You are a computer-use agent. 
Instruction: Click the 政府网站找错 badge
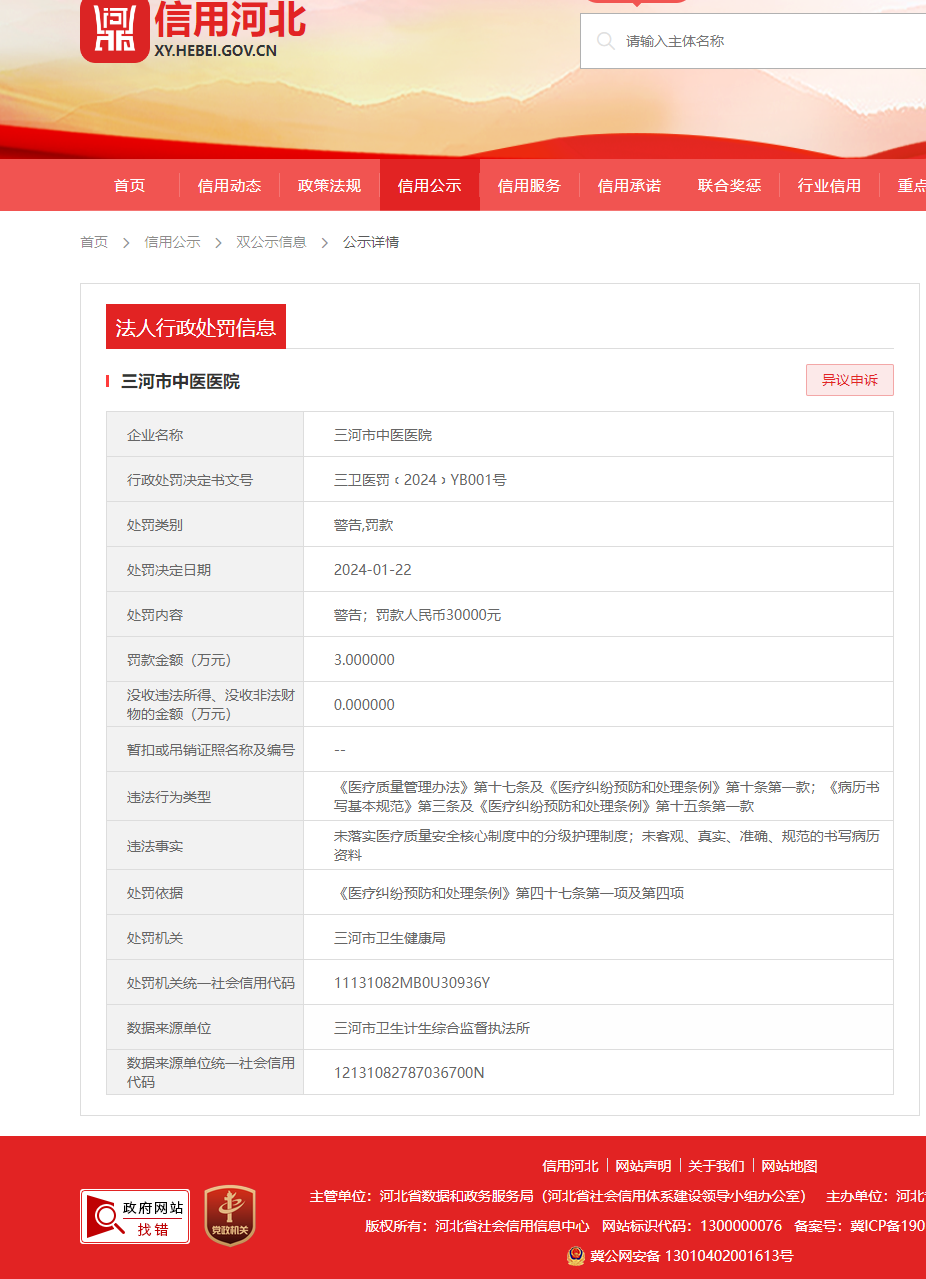coord(135,1216)
